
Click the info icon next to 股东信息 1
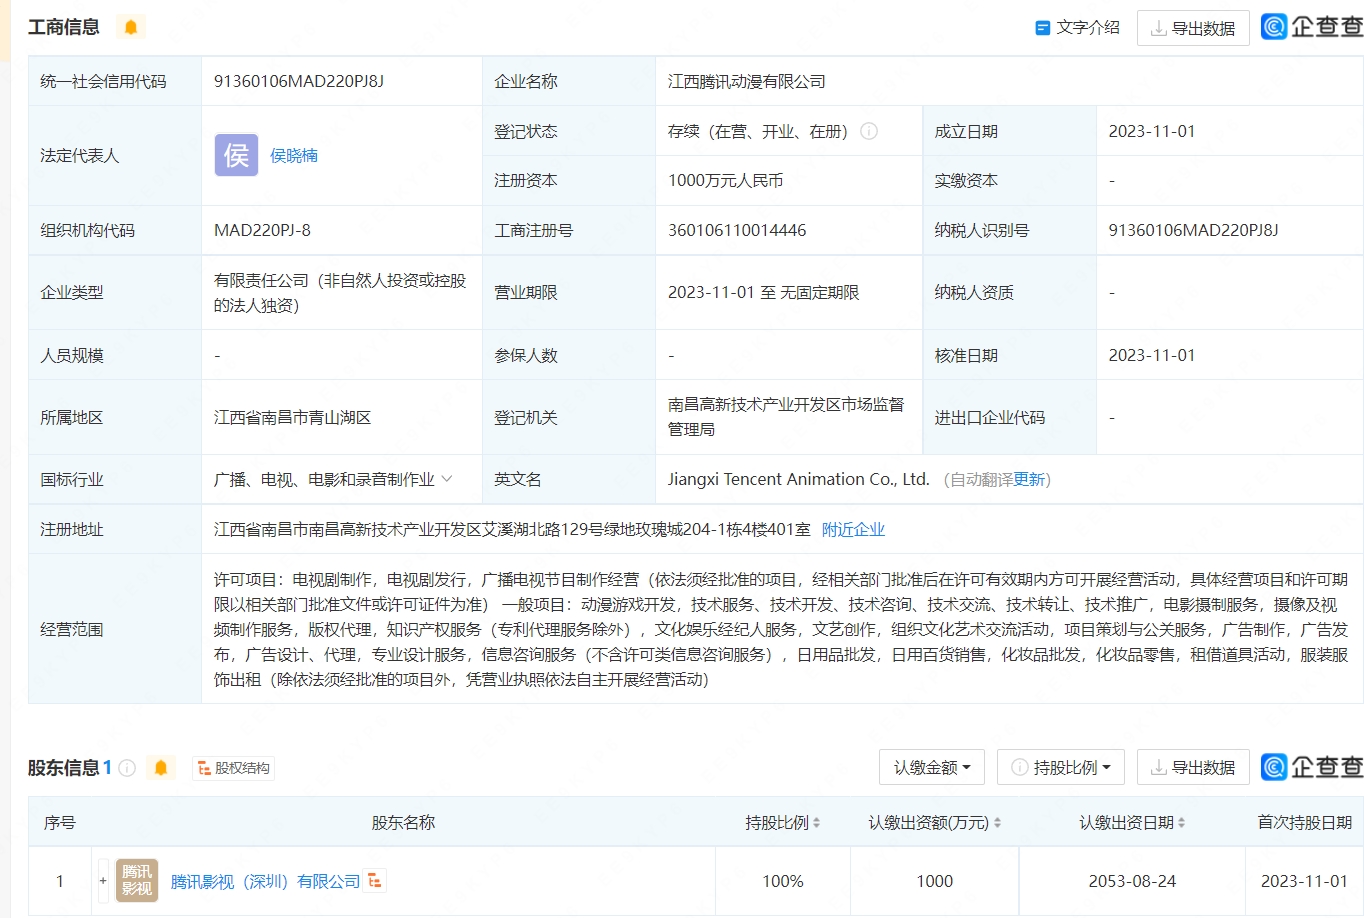pyautogui.click(x=127, y=768)
